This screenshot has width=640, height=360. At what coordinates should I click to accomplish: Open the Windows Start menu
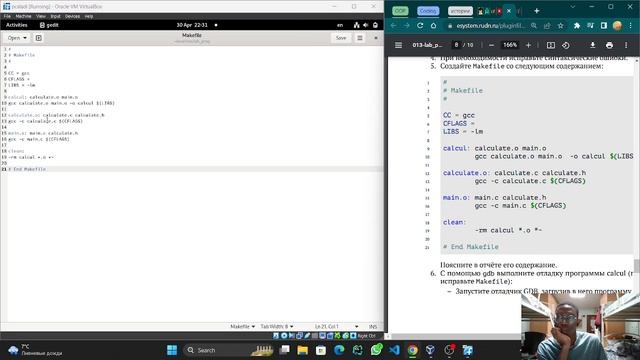tap(172, 350)
